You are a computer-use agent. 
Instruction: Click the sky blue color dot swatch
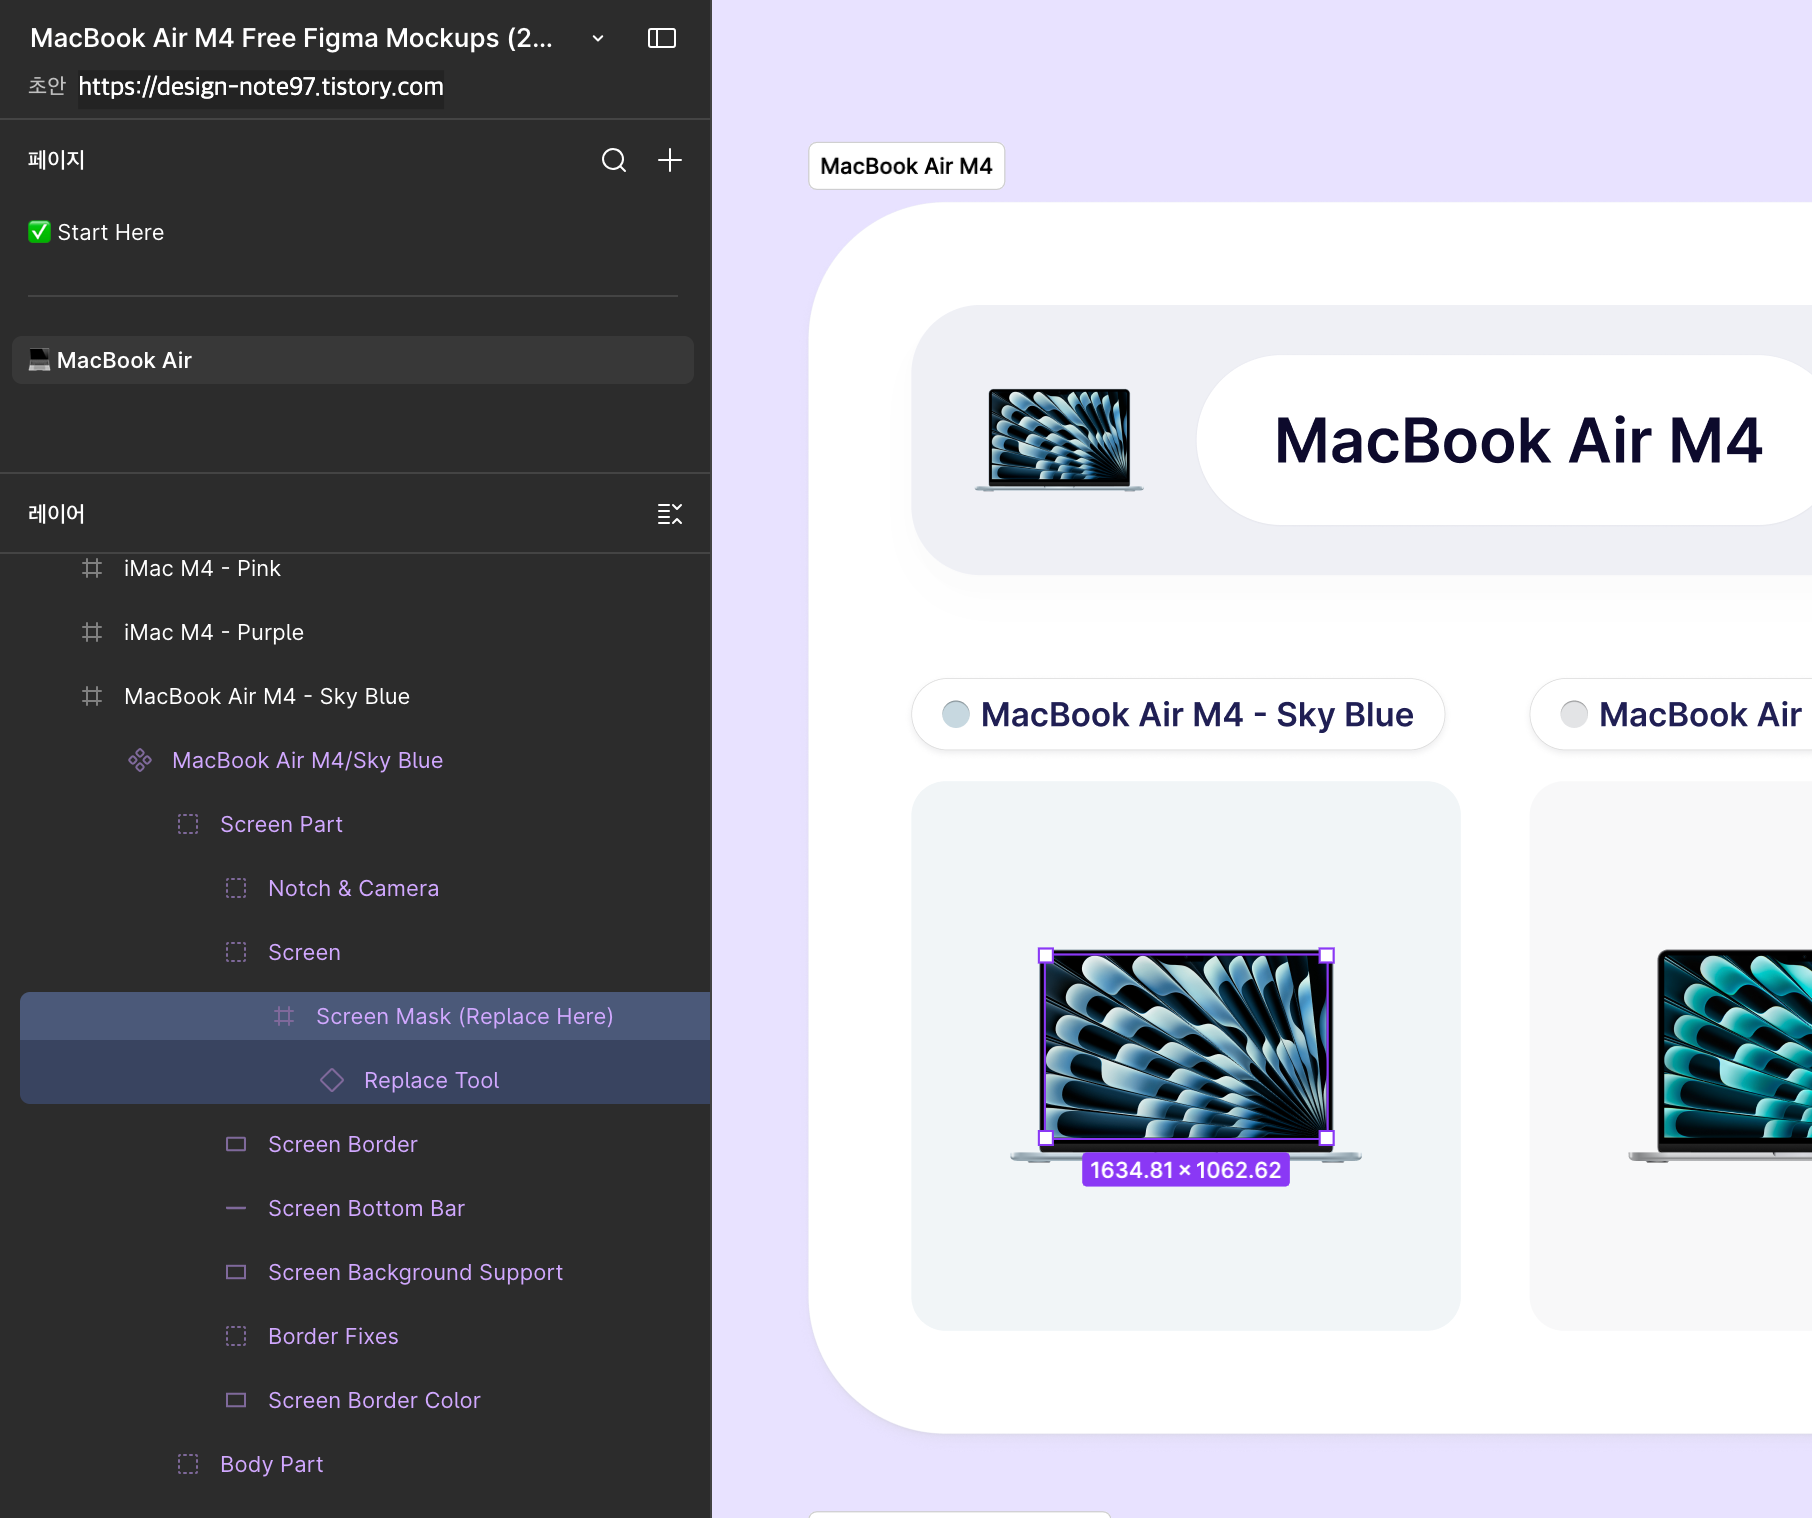(956, 714)
